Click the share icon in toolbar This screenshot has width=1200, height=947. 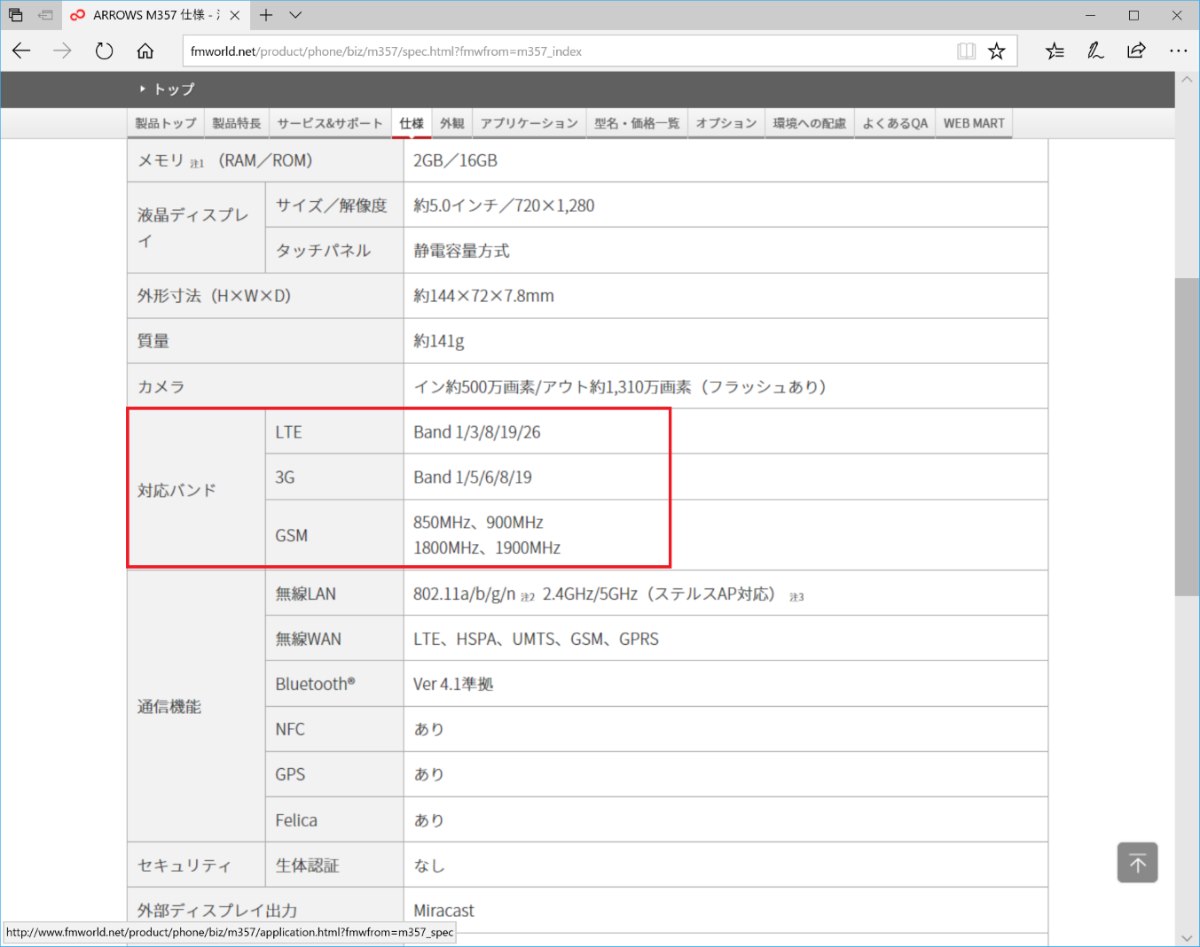(1136, 51)
